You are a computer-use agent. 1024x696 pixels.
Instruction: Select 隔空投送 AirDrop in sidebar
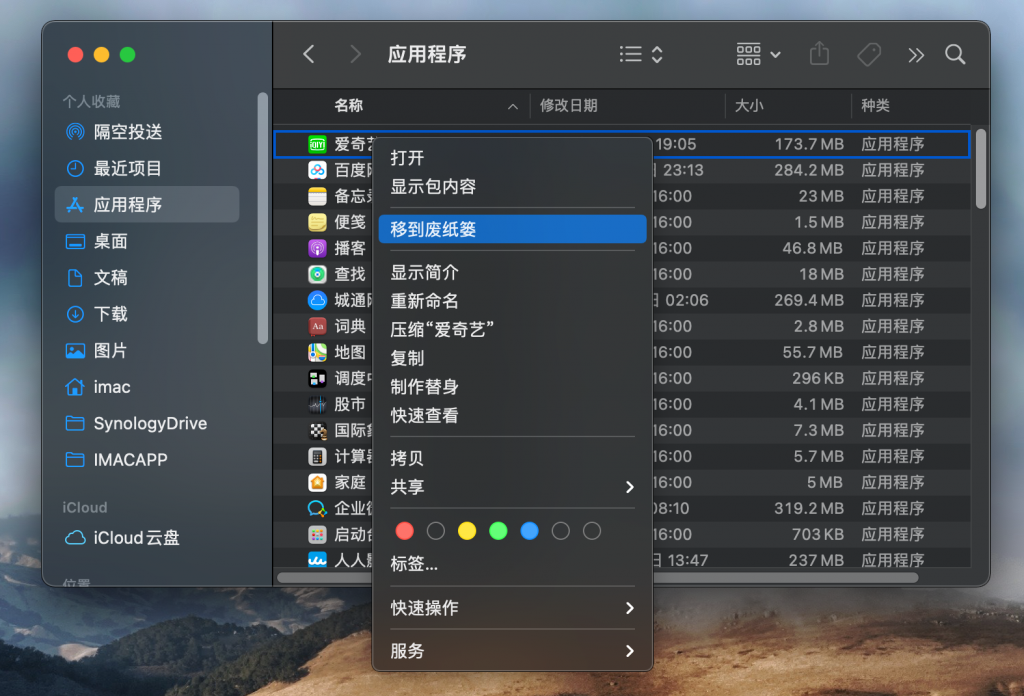(x=147, y=132)
